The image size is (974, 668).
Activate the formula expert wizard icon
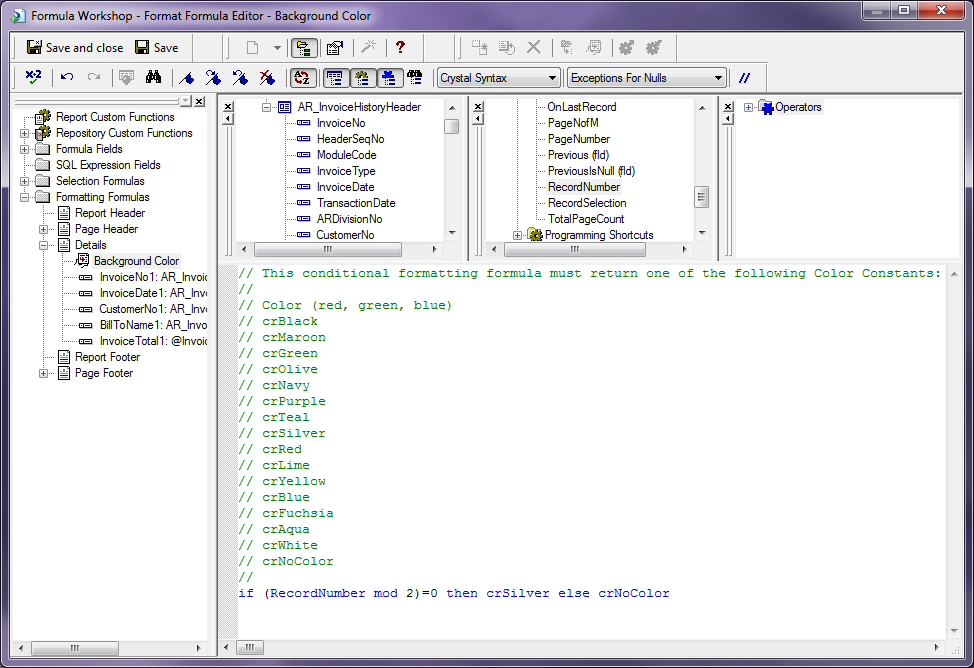point(368,47)
